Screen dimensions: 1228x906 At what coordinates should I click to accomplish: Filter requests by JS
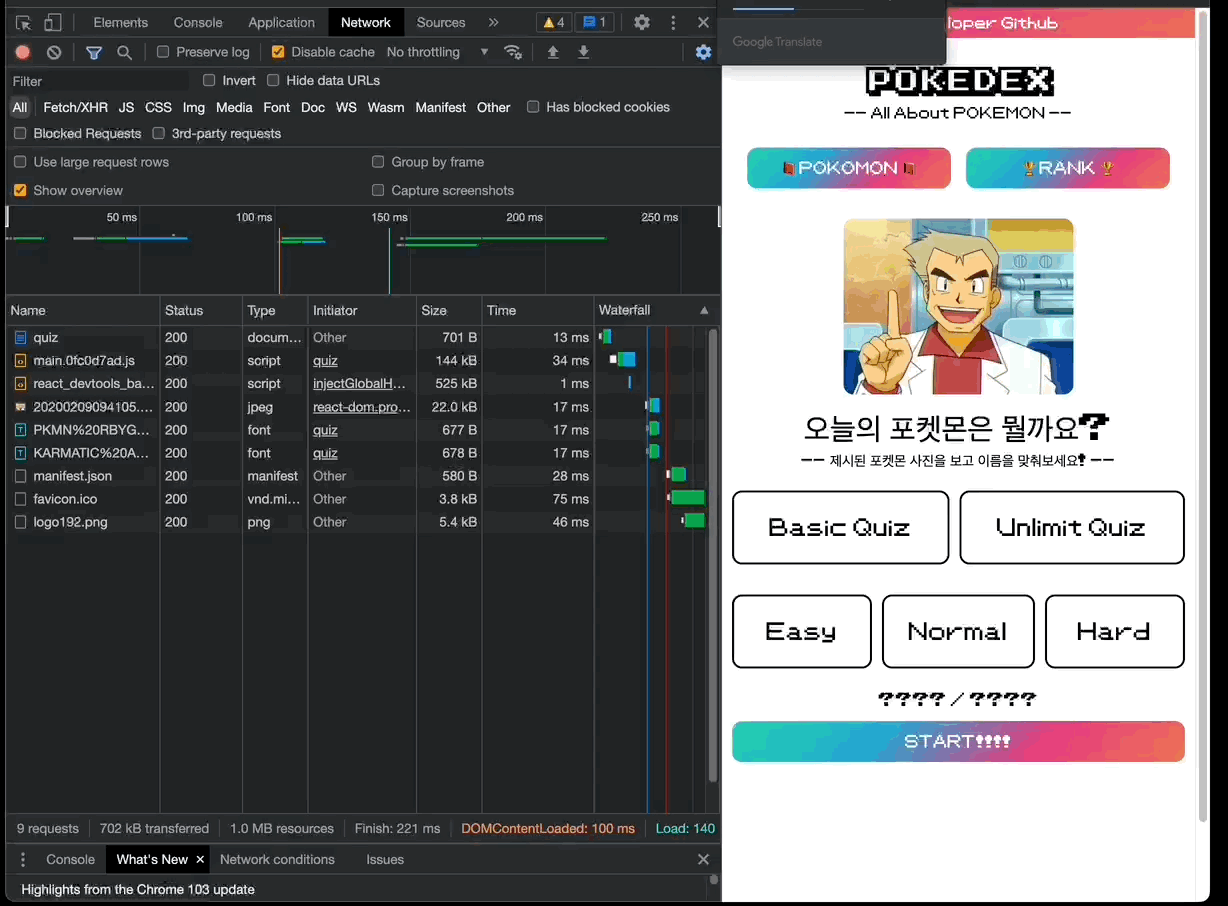pyautogui.click(x=126, y=107)
